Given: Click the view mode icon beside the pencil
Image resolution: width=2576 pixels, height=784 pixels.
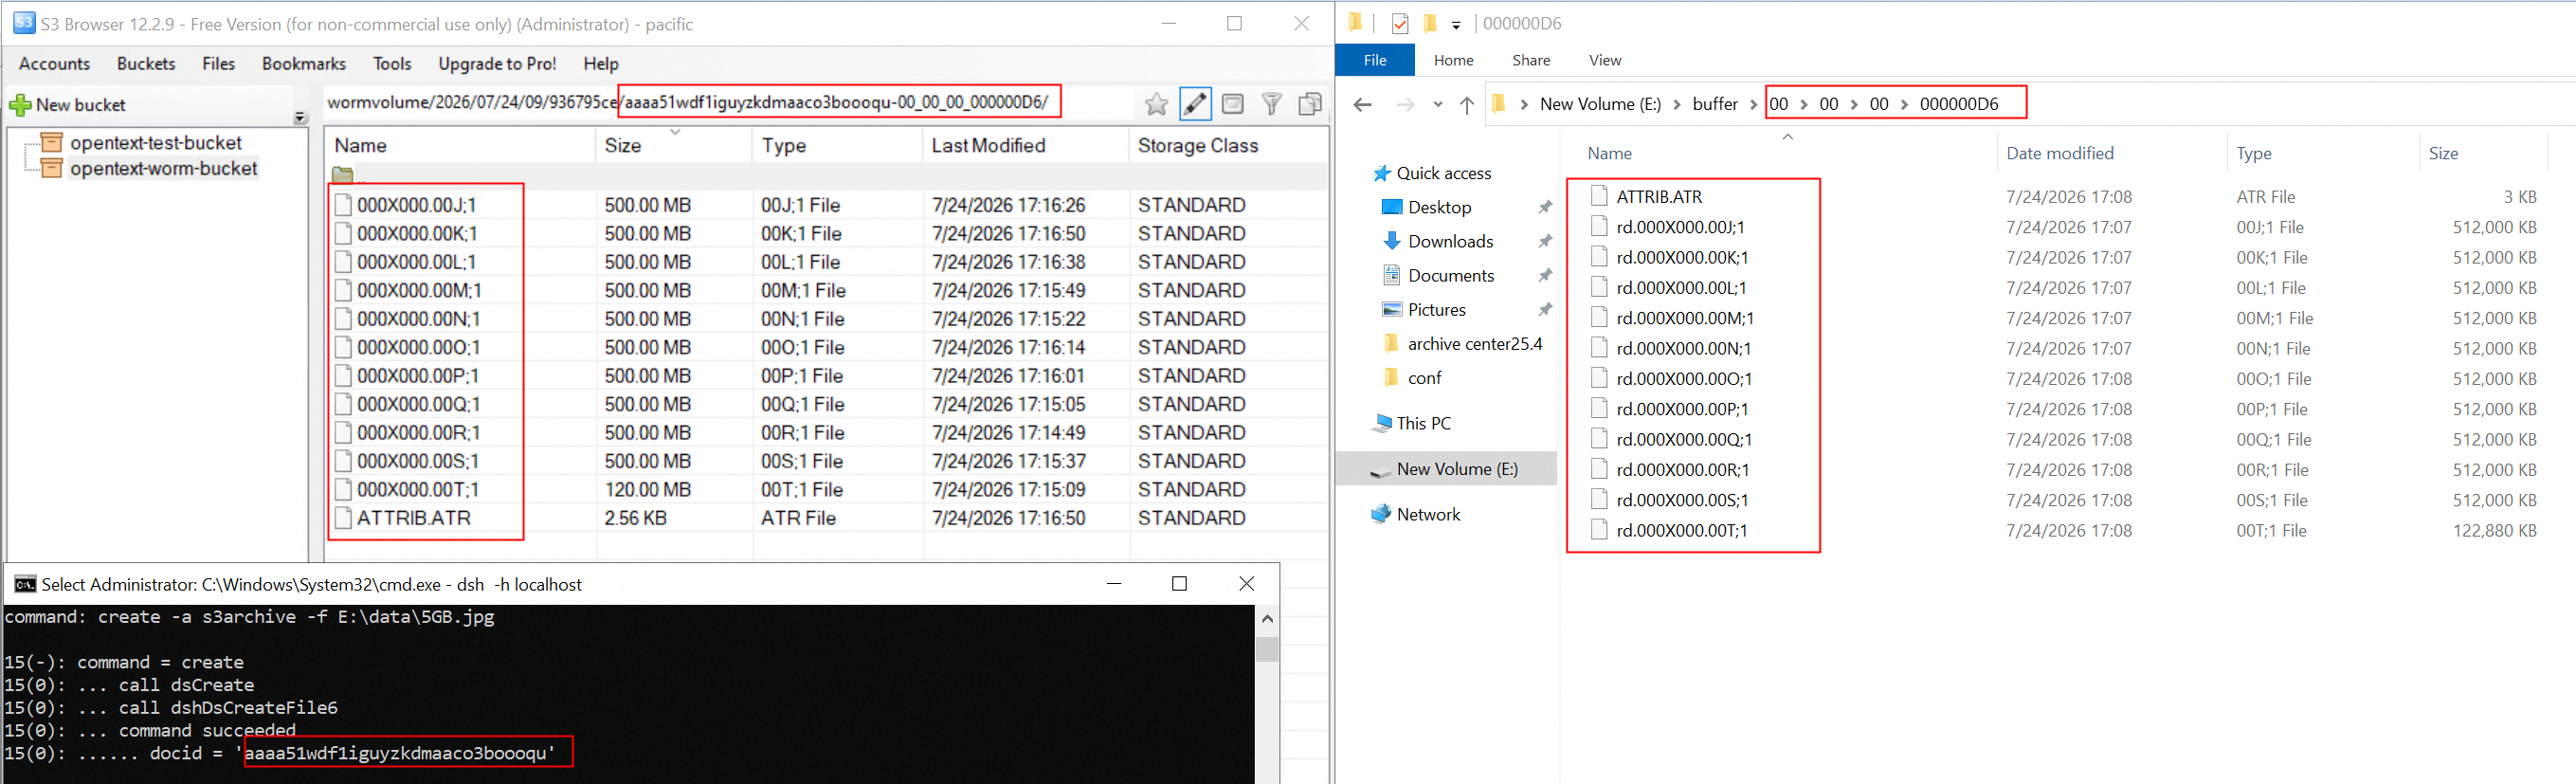Looking at the screenshot, I should coord(1233,104).
